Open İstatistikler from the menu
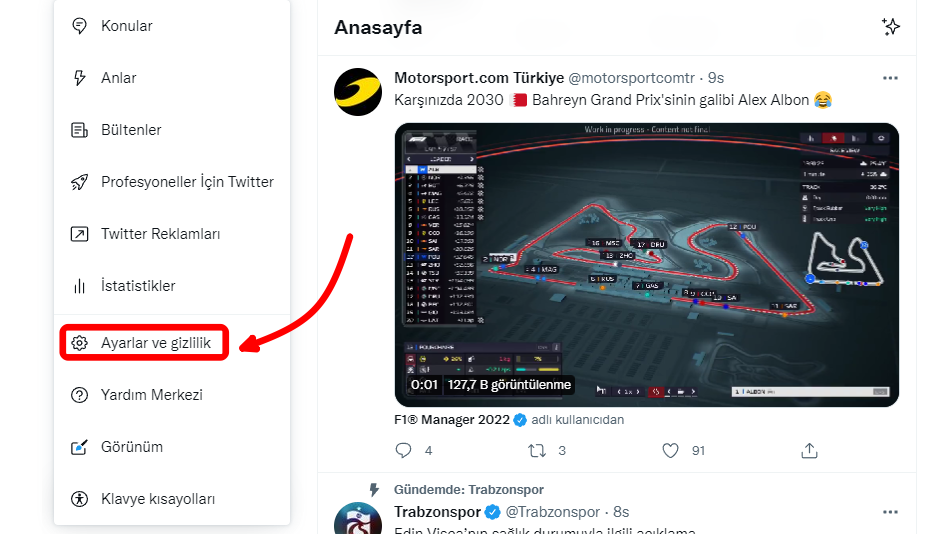Image resolution: width=929 pixels, height=534 pixels. [138, 286]
